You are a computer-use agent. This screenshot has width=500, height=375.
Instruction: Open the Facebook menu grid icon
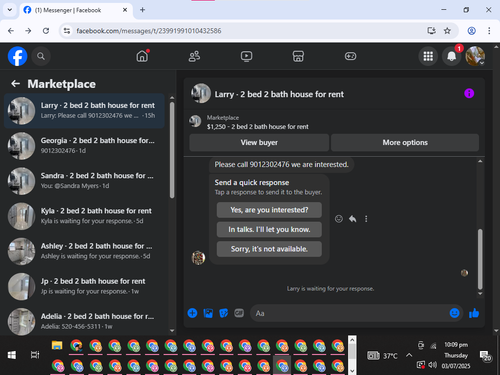point(428,56)
